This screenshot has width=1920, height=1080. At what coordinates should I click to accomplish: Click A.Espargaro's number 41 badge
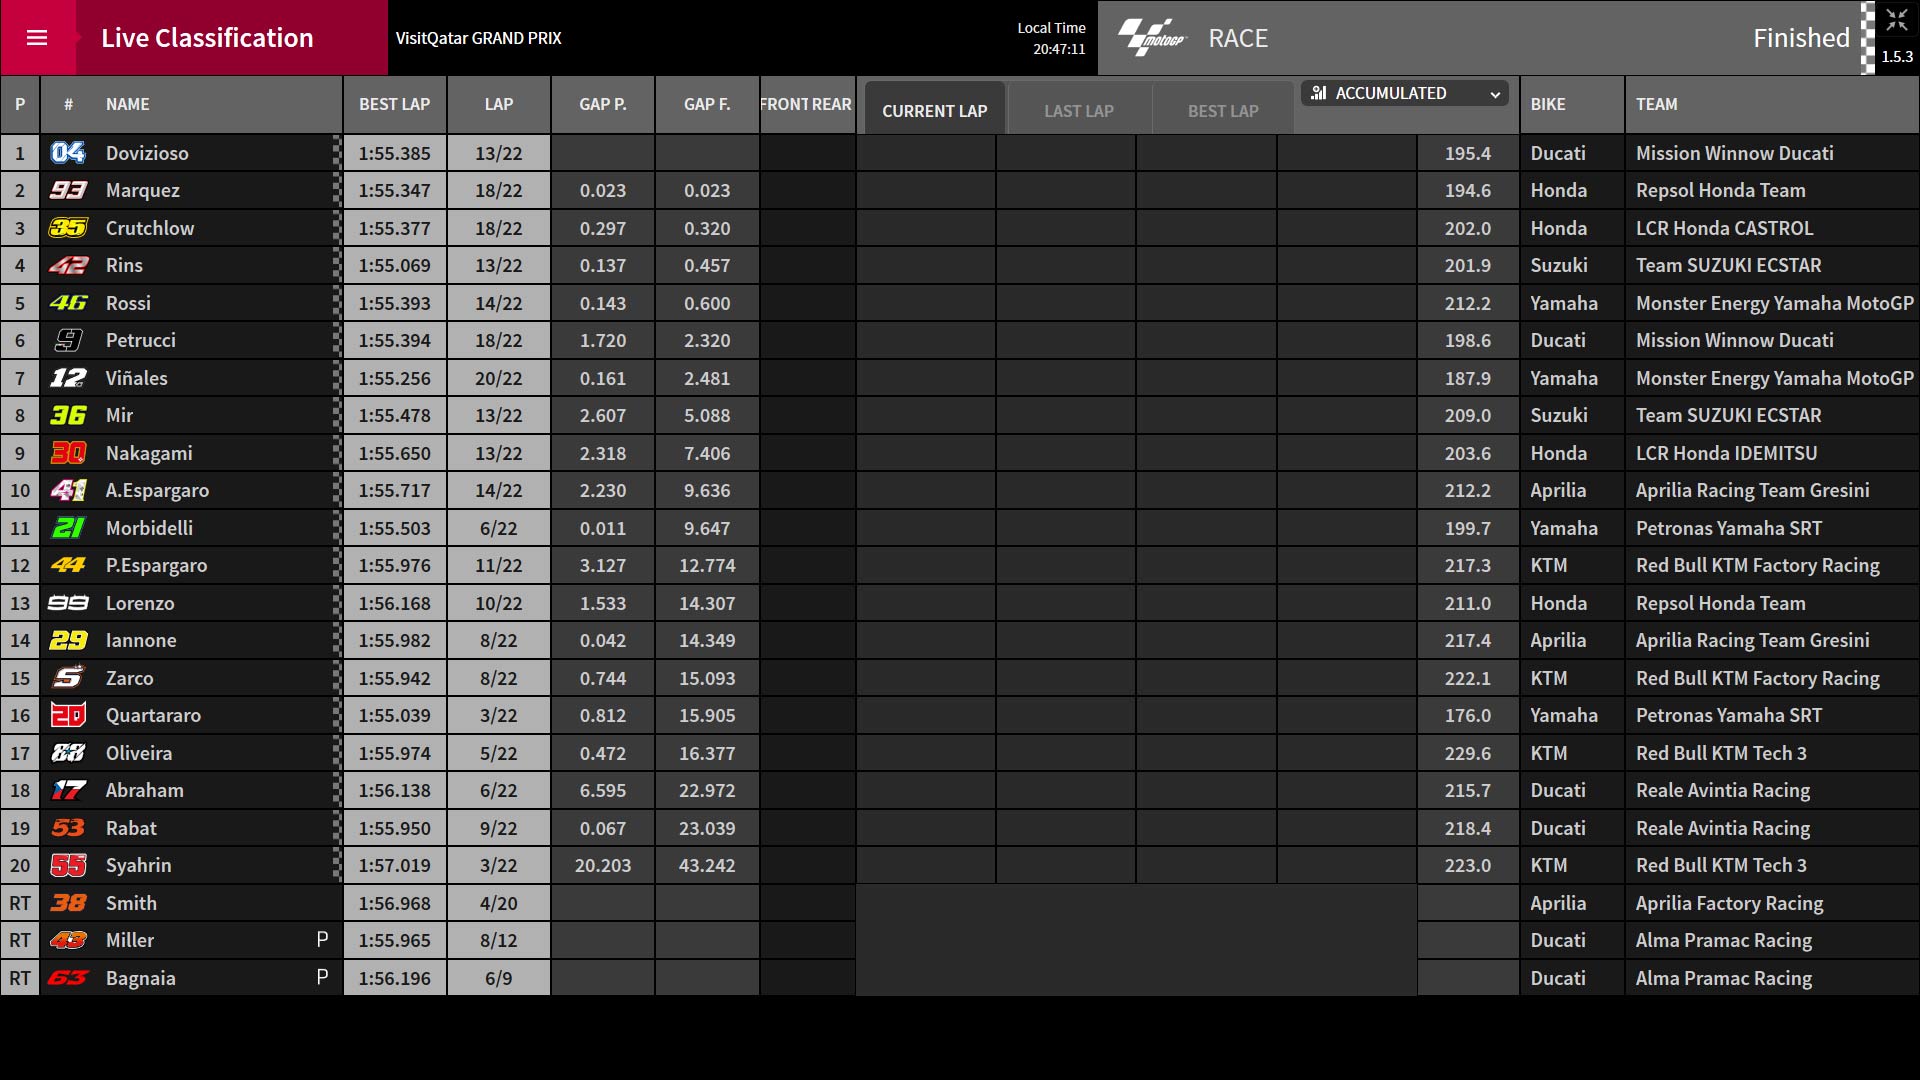[68, 490]
